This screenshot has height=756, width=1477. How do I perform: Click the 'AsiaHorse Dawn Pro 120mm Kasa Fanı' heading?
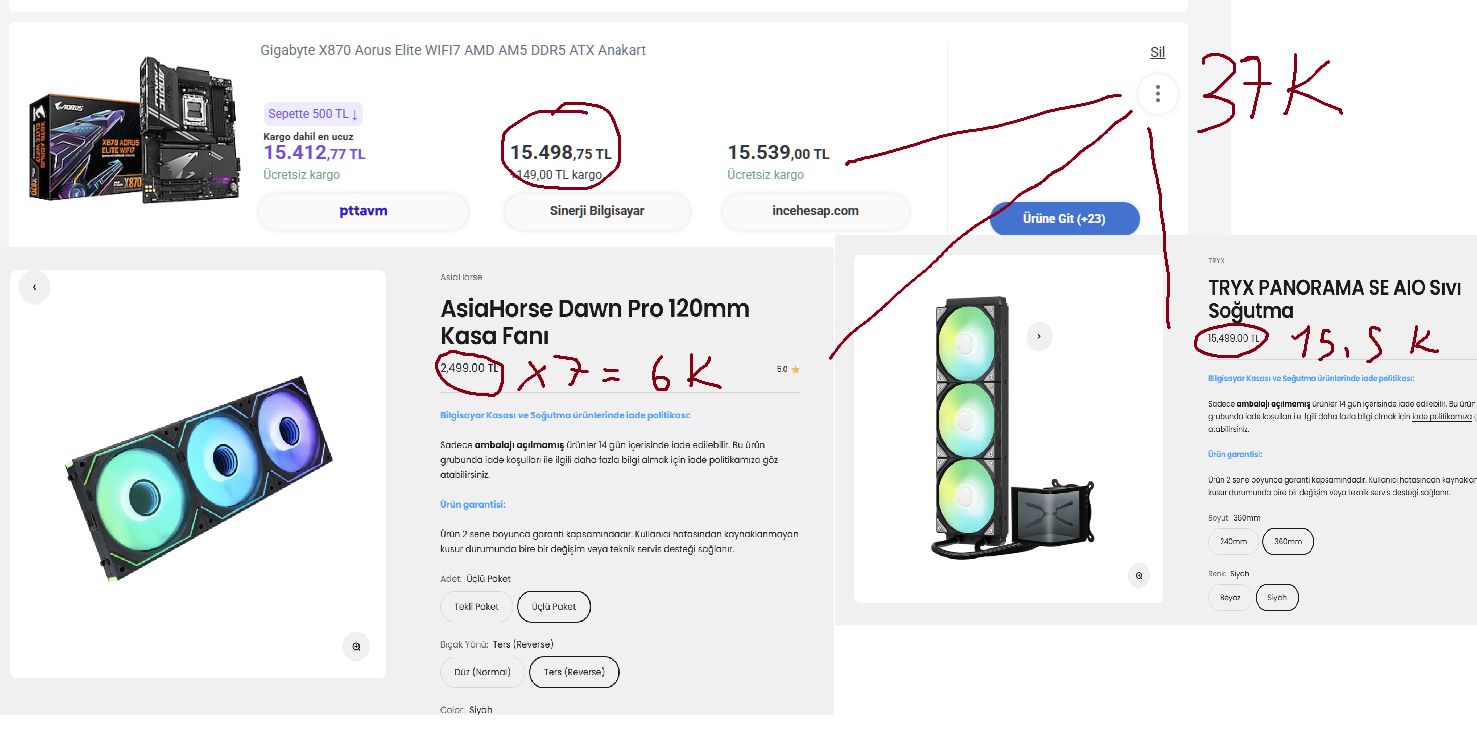[x=595, y=322]
